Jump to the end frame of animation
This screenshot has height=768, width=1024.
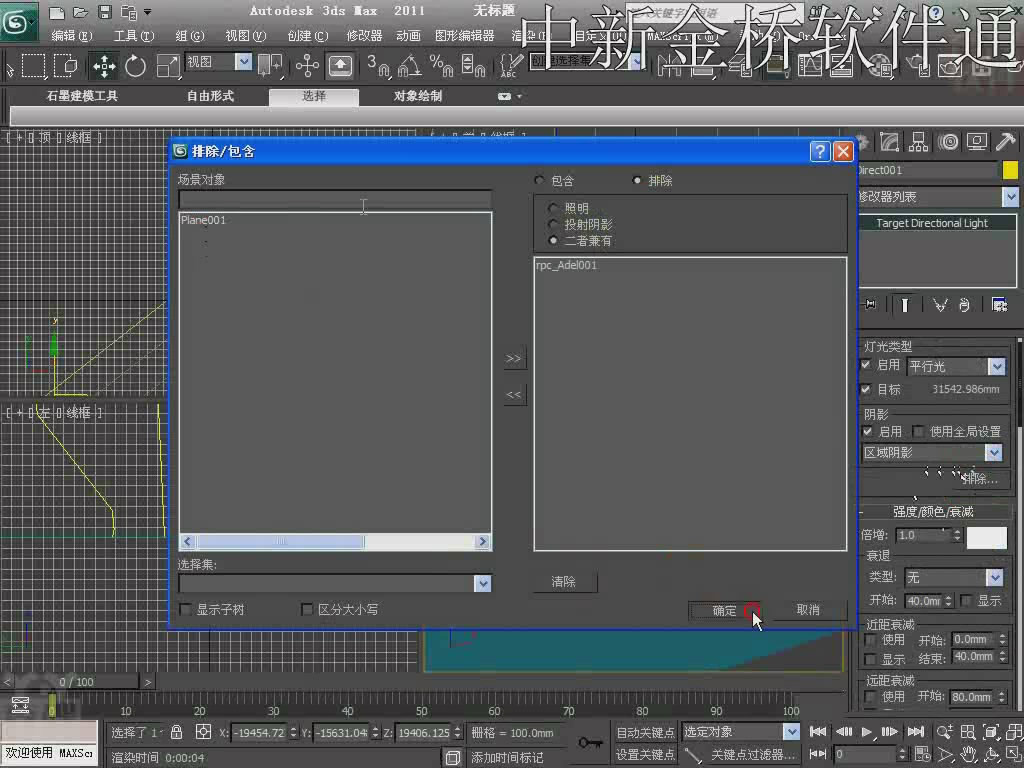[916, 732]
